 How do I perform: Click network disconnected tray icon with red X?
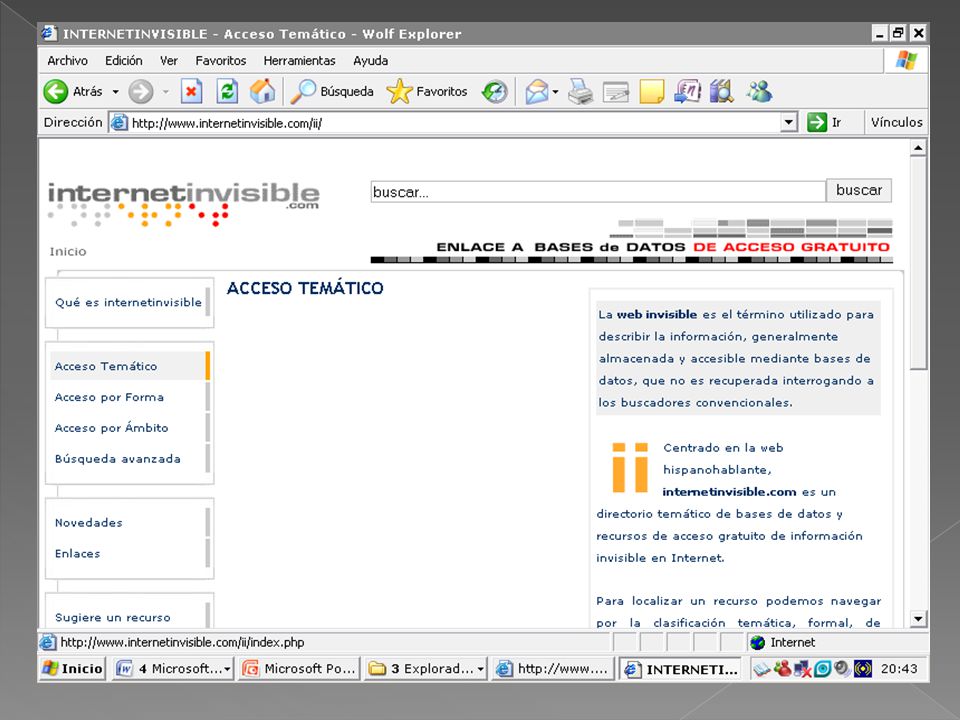[x=802, y=669]
